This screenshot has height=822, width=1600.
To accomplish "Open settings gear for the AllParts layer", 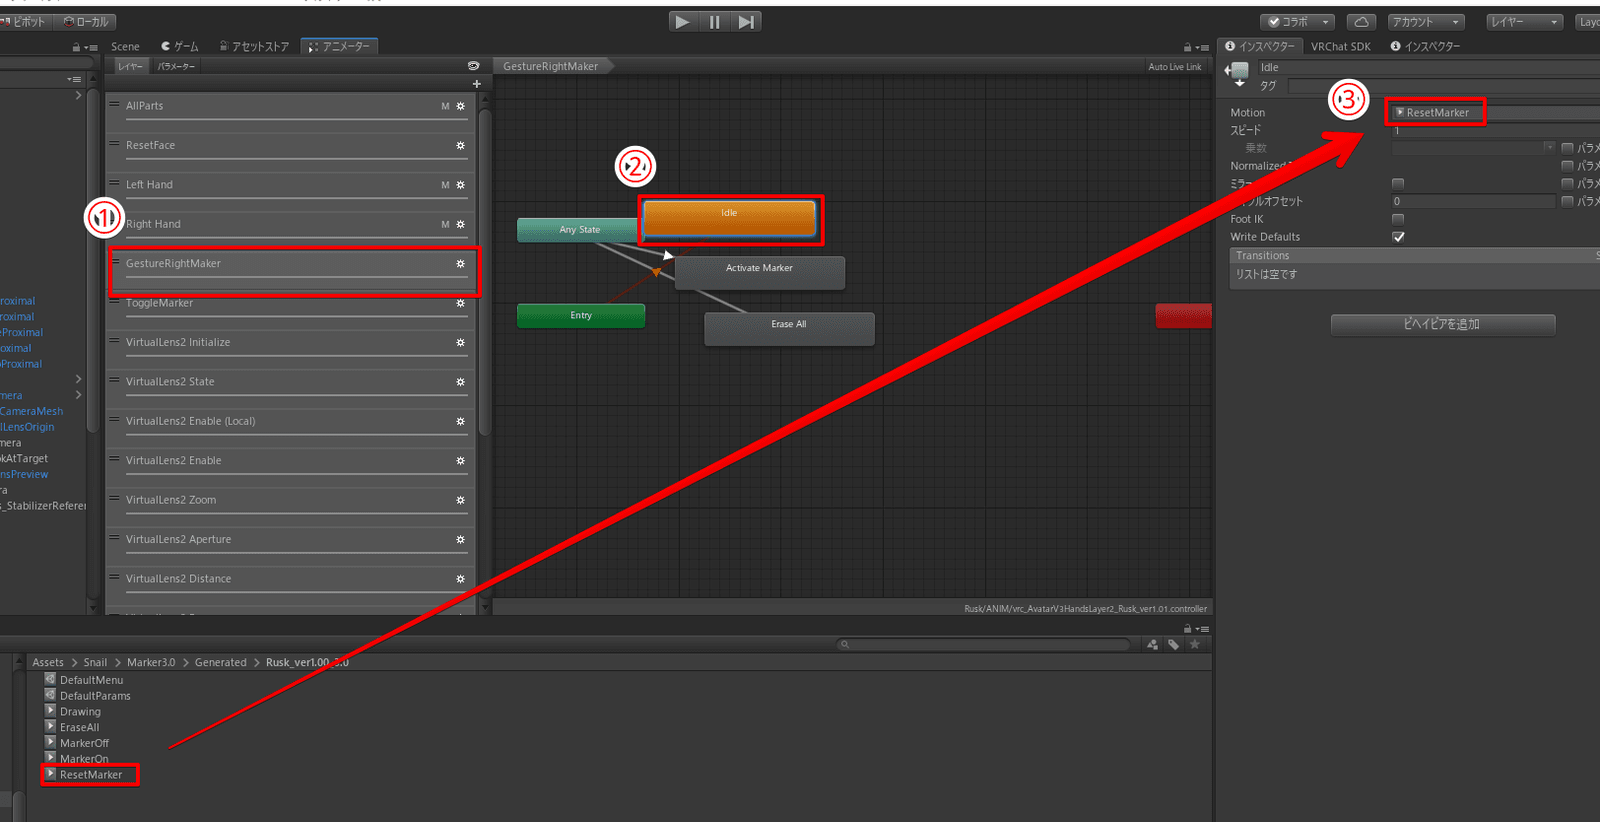I will click(460, 106).
